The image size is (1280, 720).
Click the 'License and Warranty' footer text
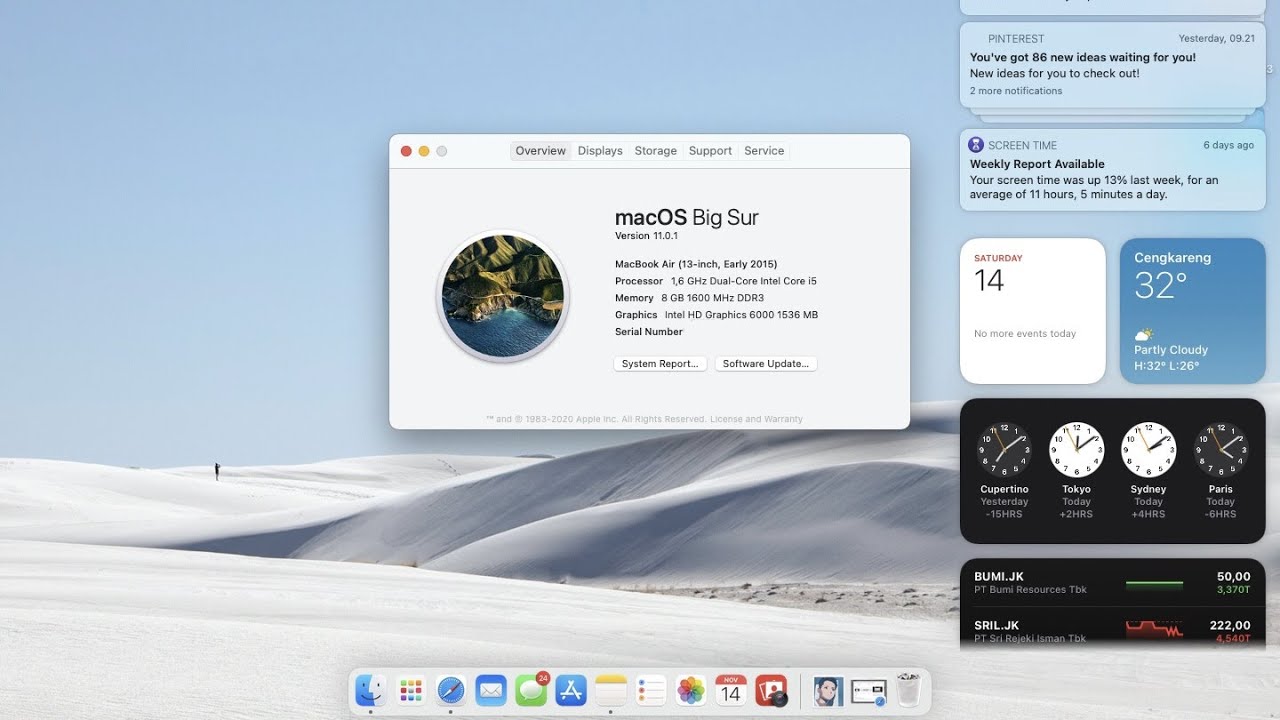click(756, 419)
